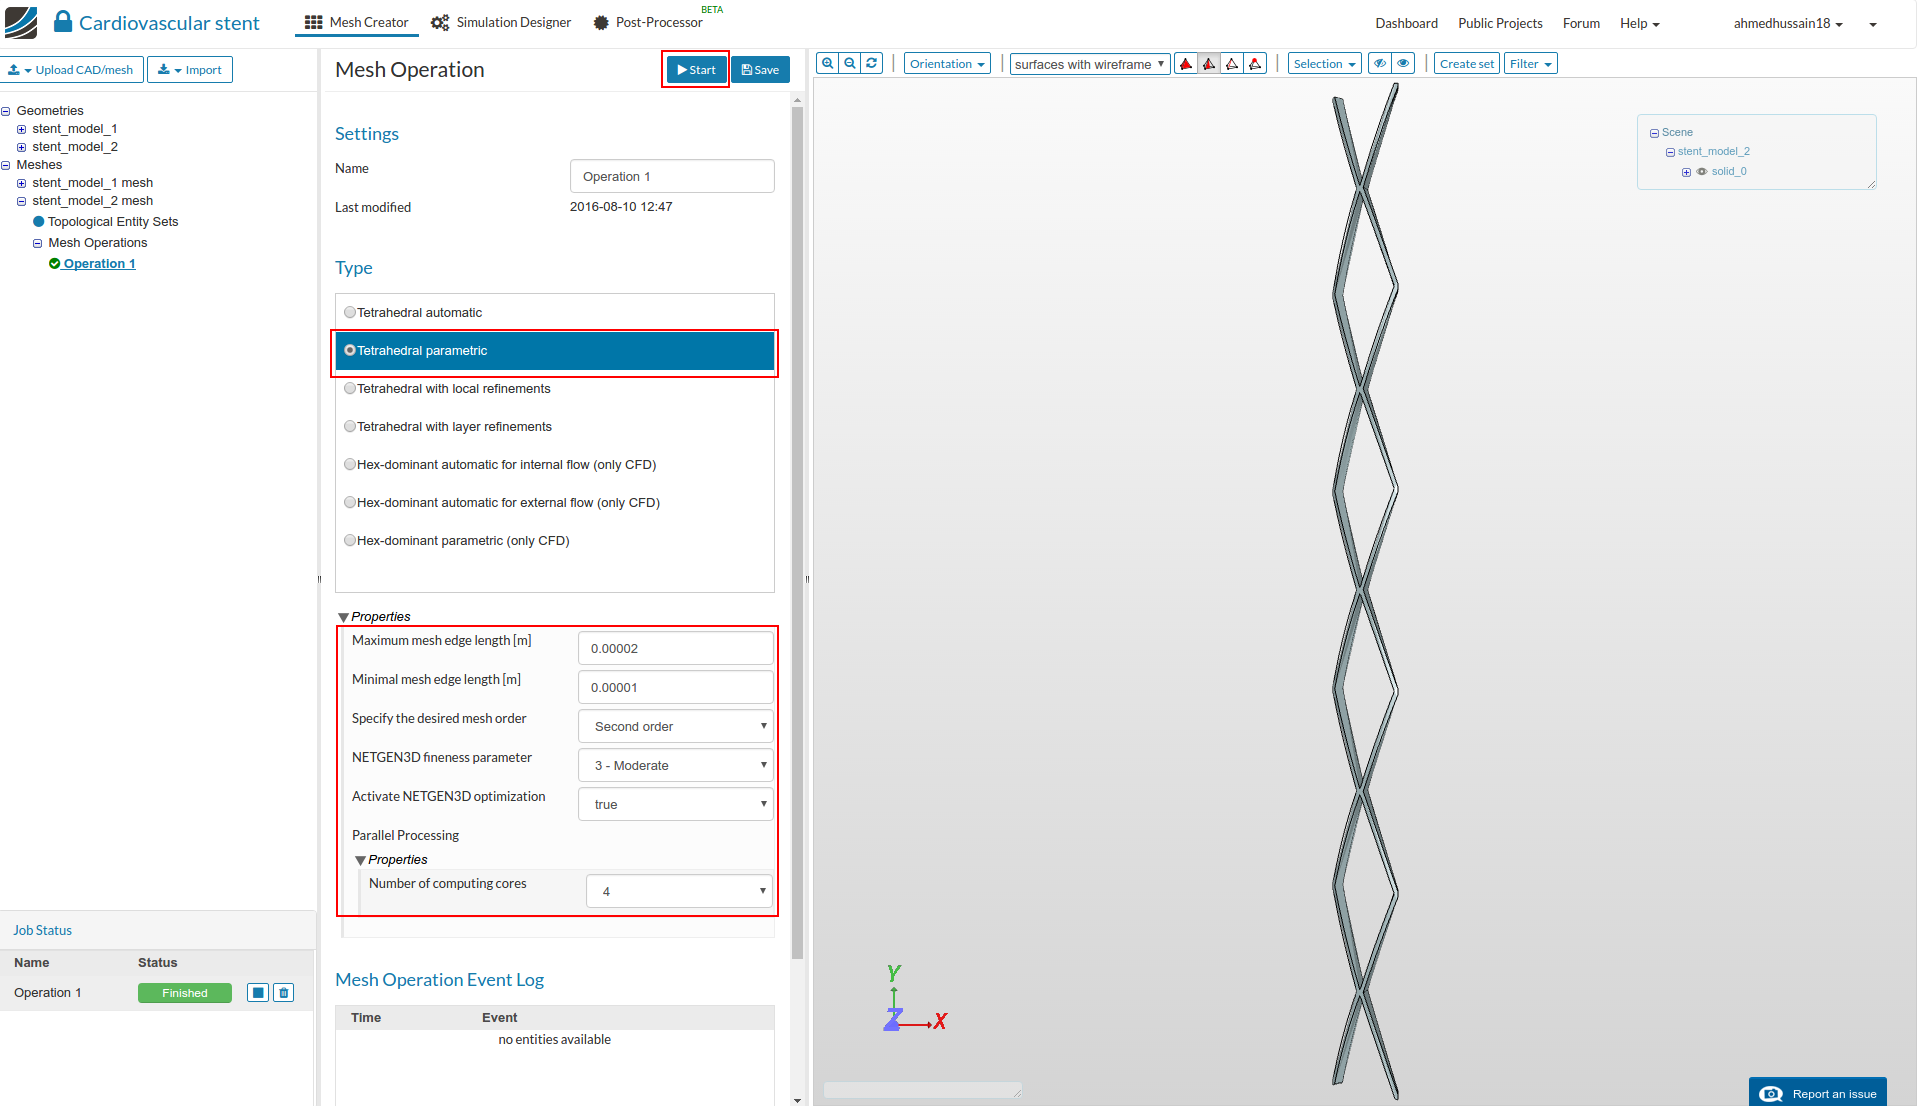Image resolution: width=1917 pixels, height=1106 pixels.
Task: Open the Mesh Creator tab
Action: pos(357,22)
